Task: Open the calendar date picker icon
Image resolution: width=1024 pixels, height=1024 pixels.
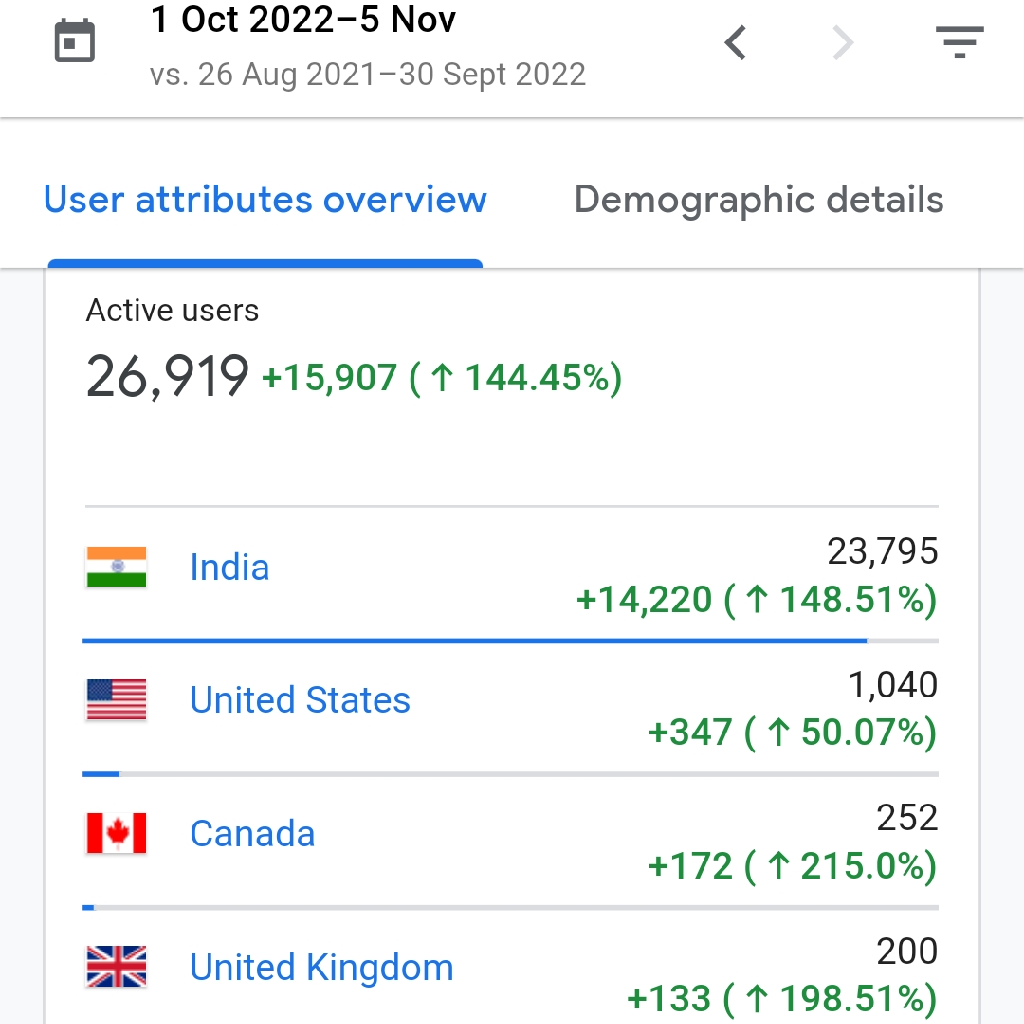Action: click(x=75, y=44)
